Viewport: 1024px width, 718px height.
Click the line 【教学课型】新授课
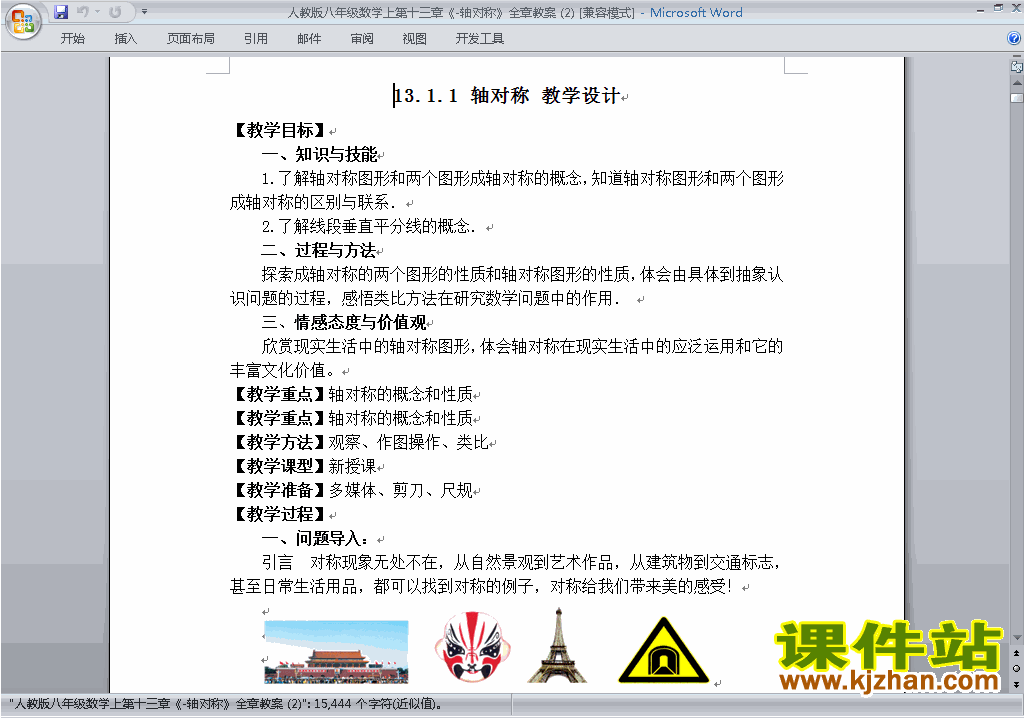[x=304, y=466]
